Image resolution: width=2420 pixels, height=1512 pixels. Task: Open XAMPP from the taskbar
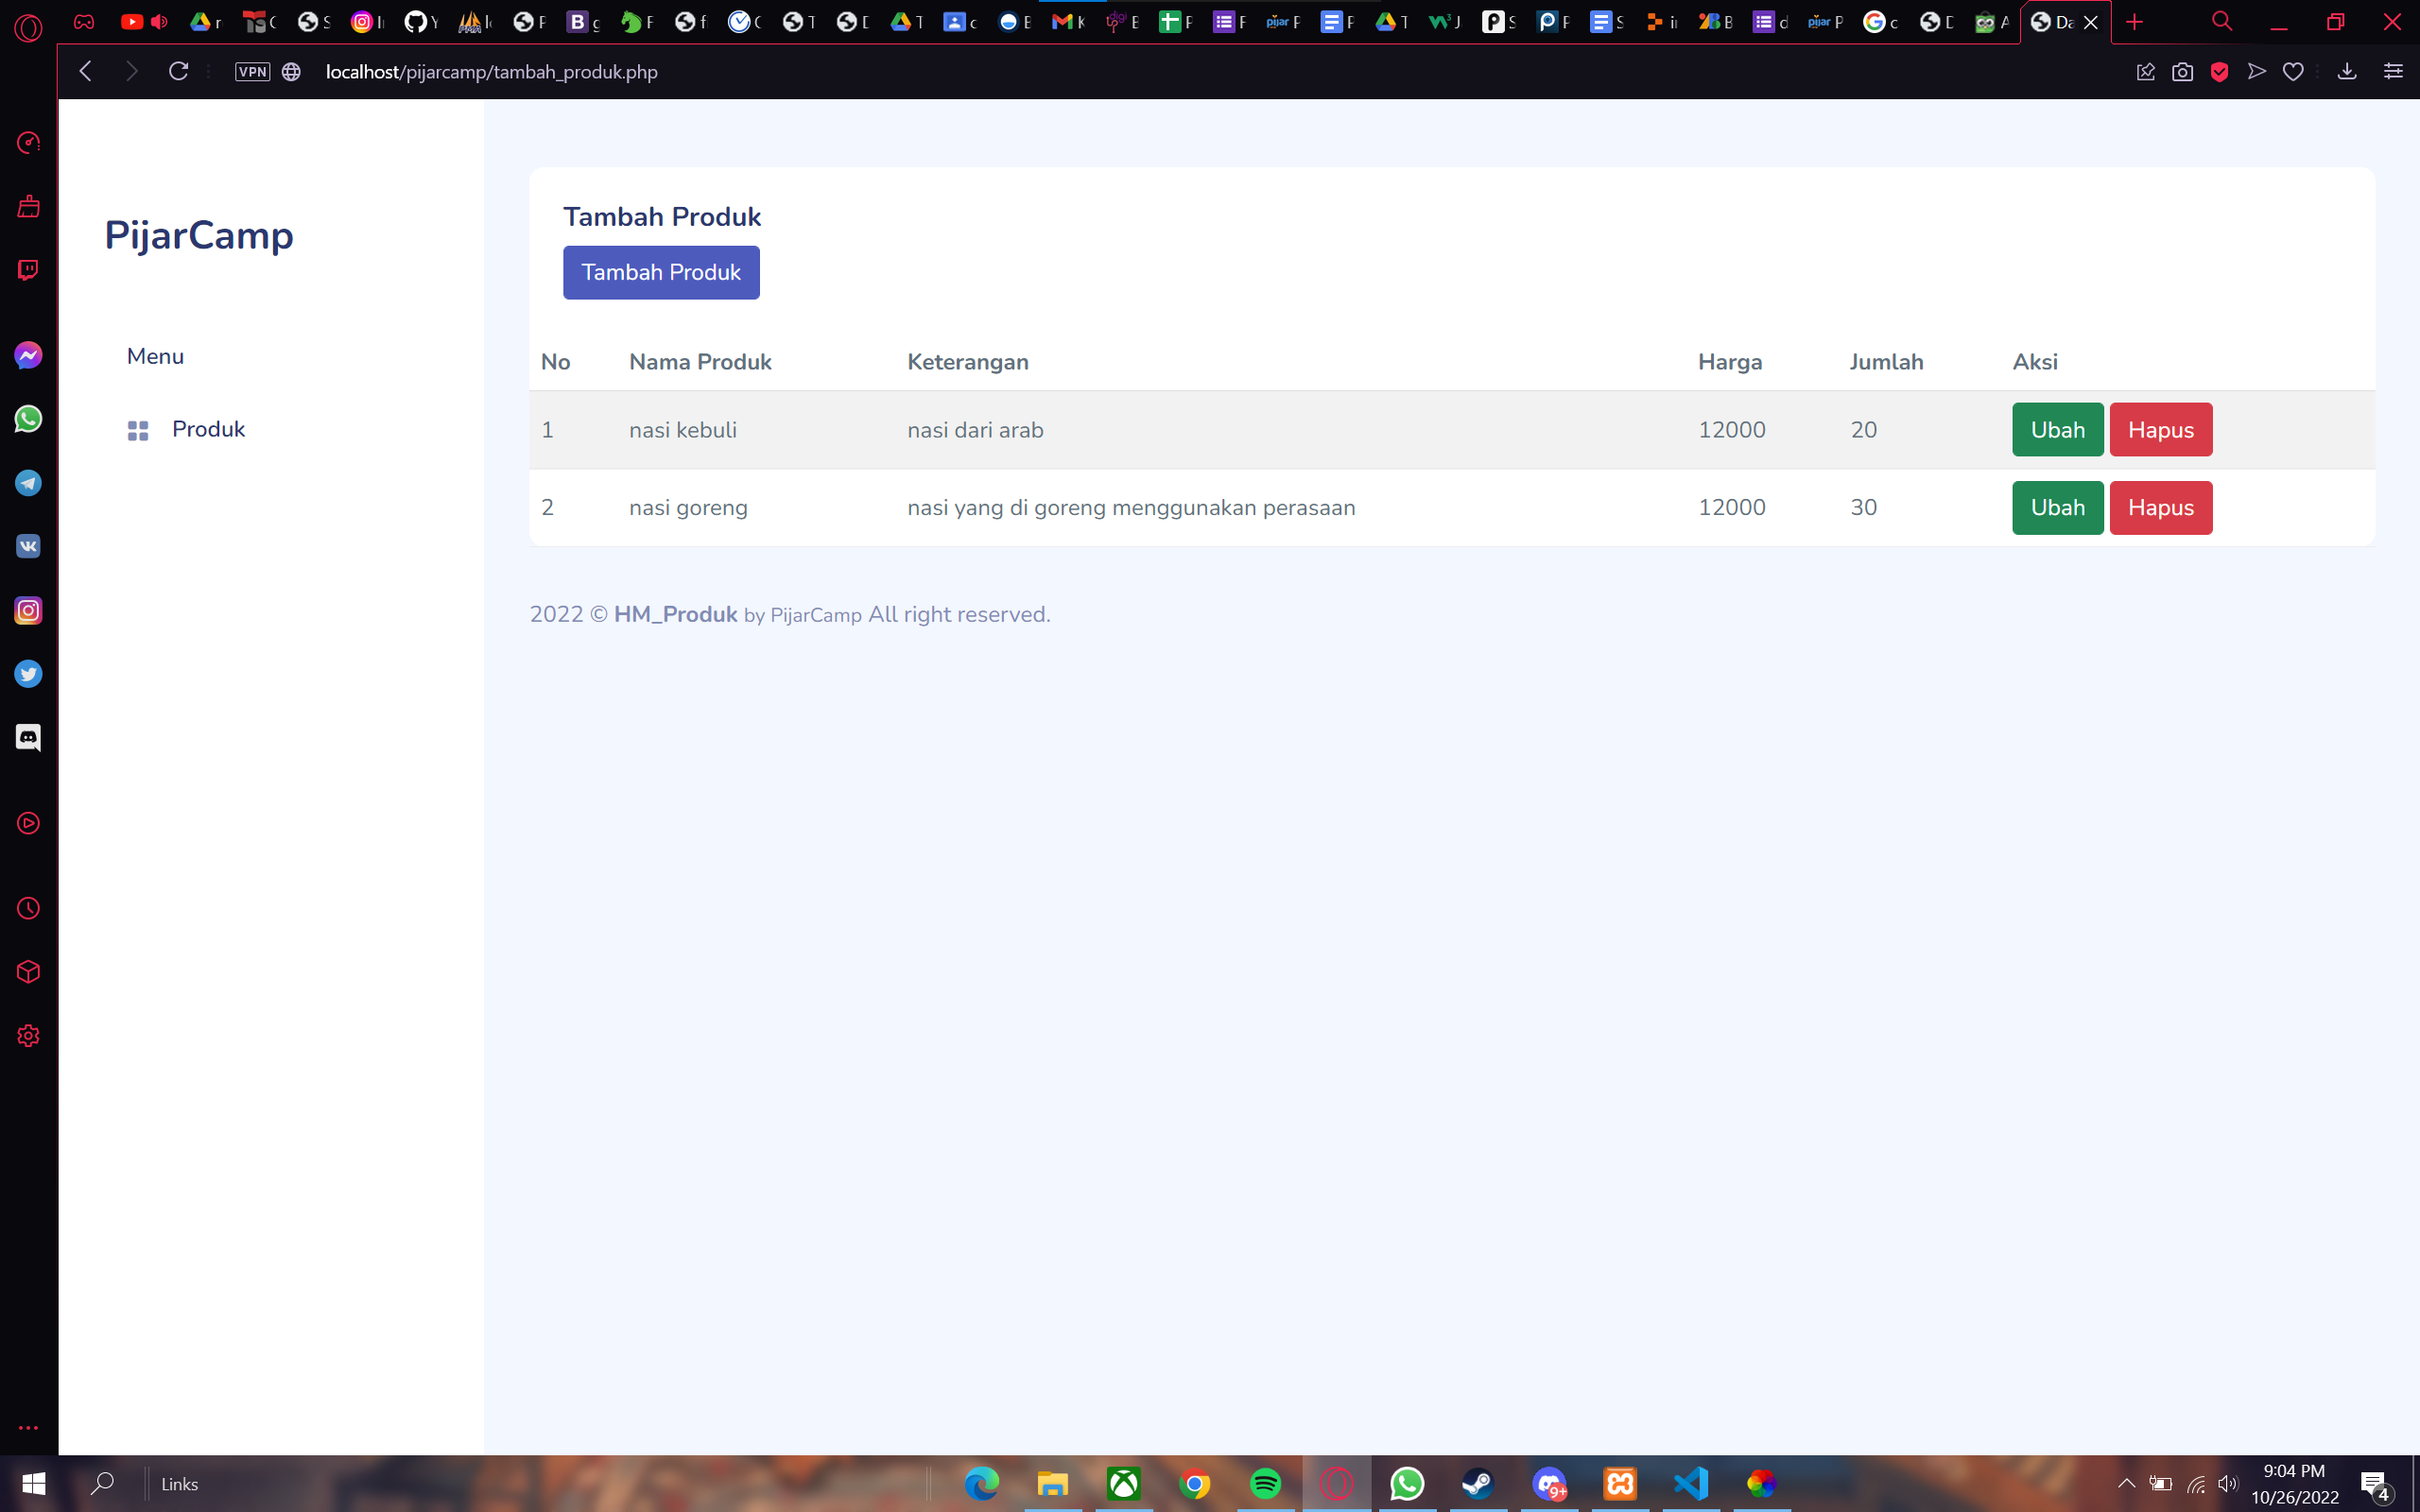(1620, 1483)
